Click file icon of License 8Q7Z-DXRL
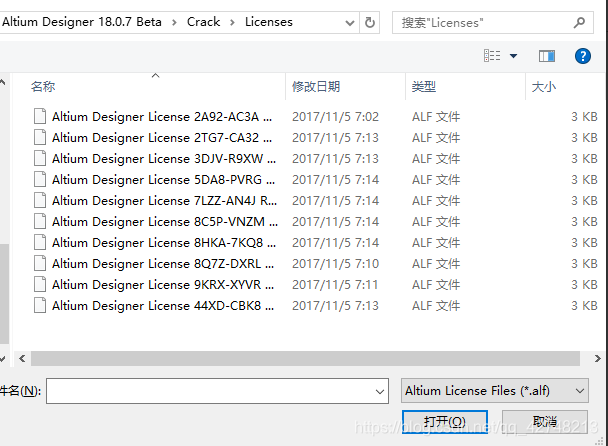This screenshot has height=446, width=608. click(40, 263)
